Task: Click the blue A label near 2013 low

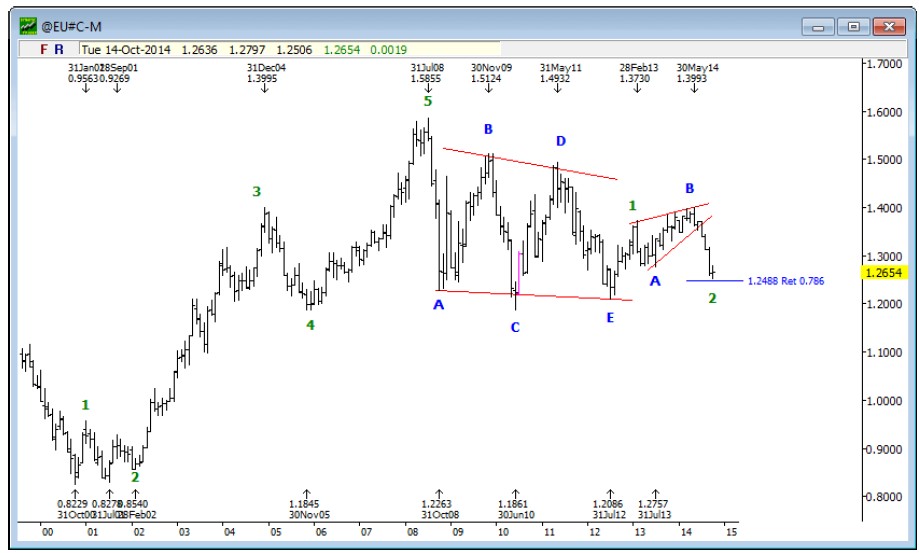Action: click(655, 281)
